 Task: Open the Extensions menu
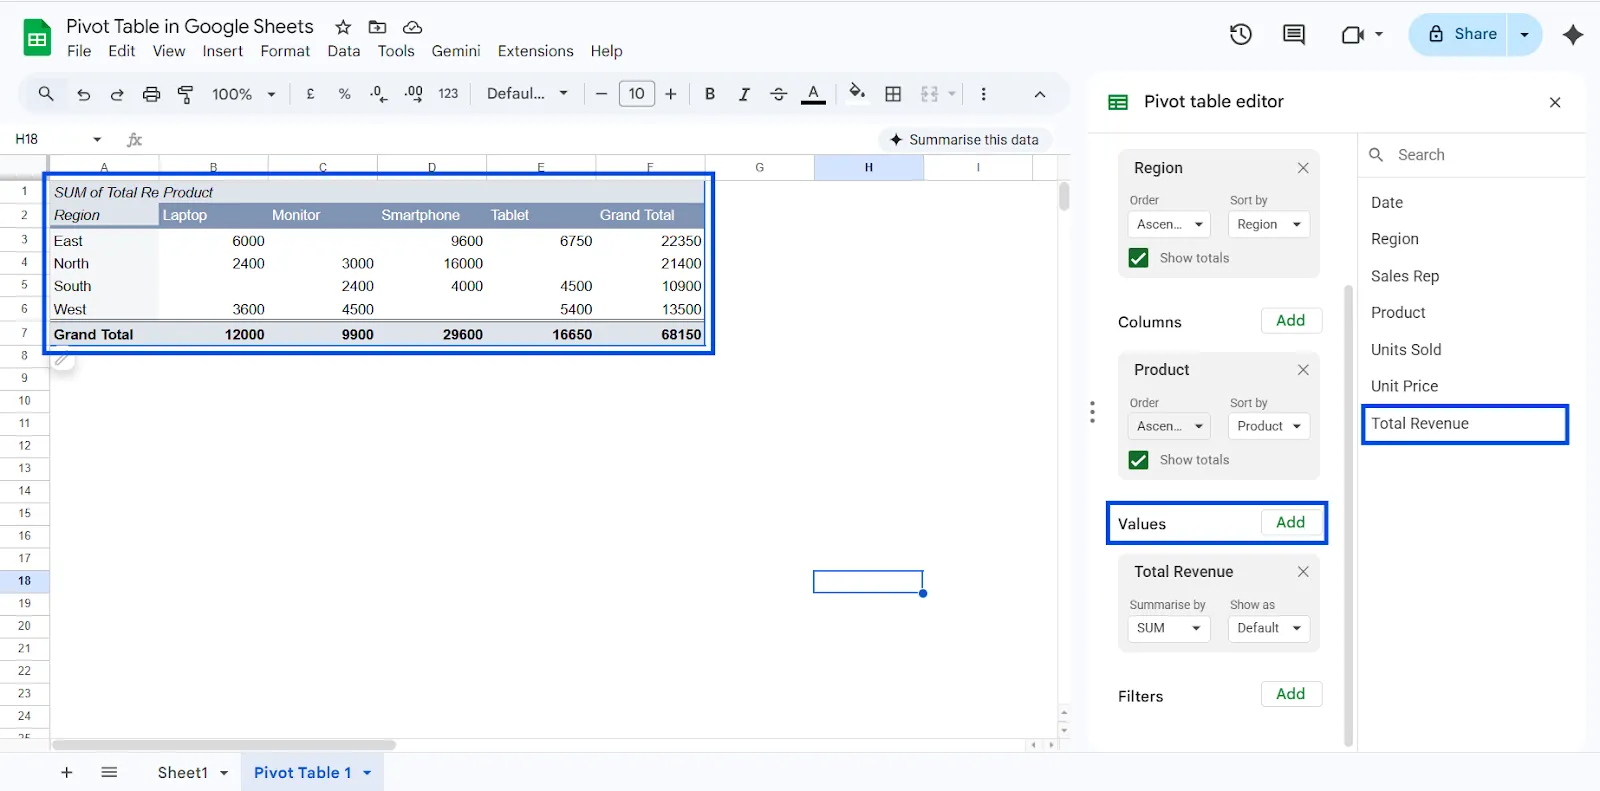[x=535, y=51]
